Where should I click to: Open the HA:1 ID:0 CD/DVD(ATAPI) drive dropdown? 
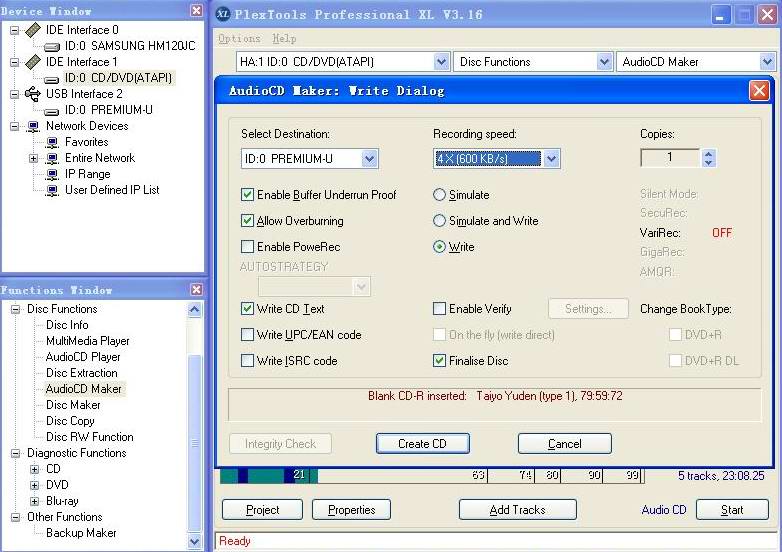441,62
